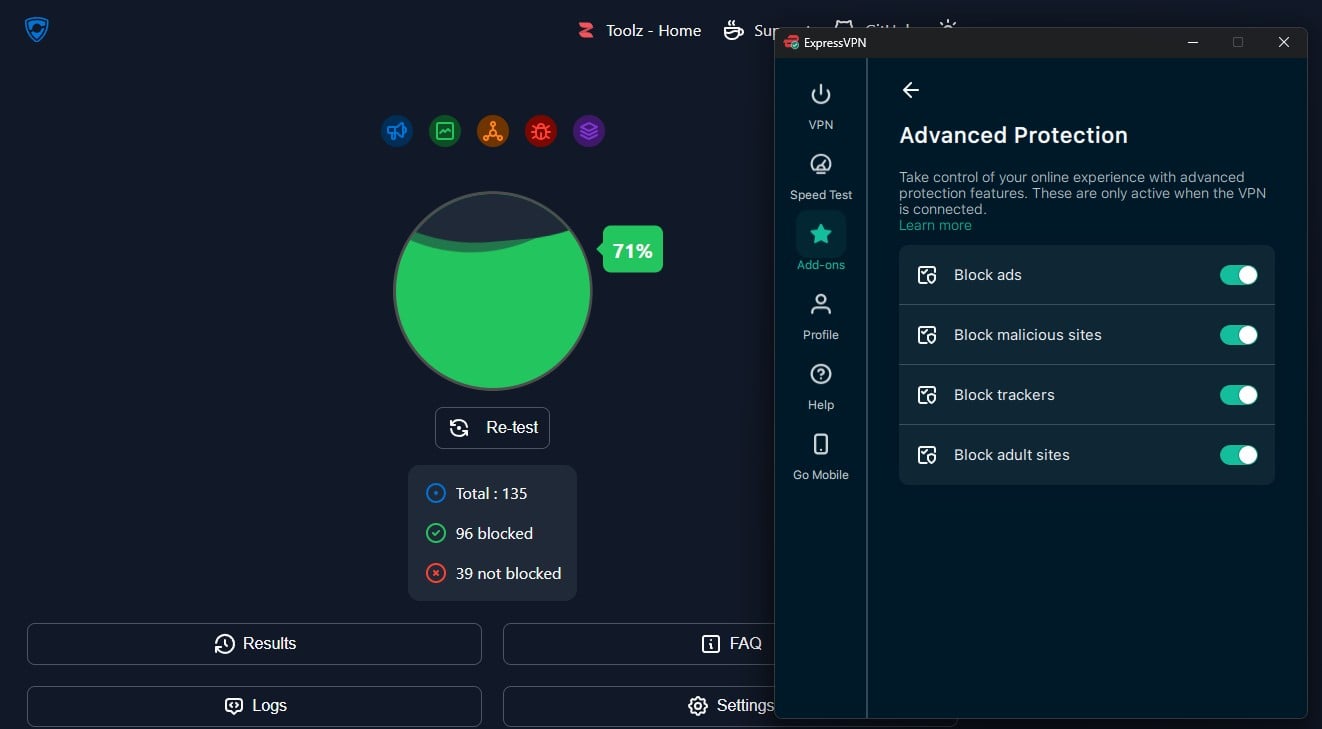Select the orange network nodes category icon
This screenshot has width=1322, height=729.
493,131
